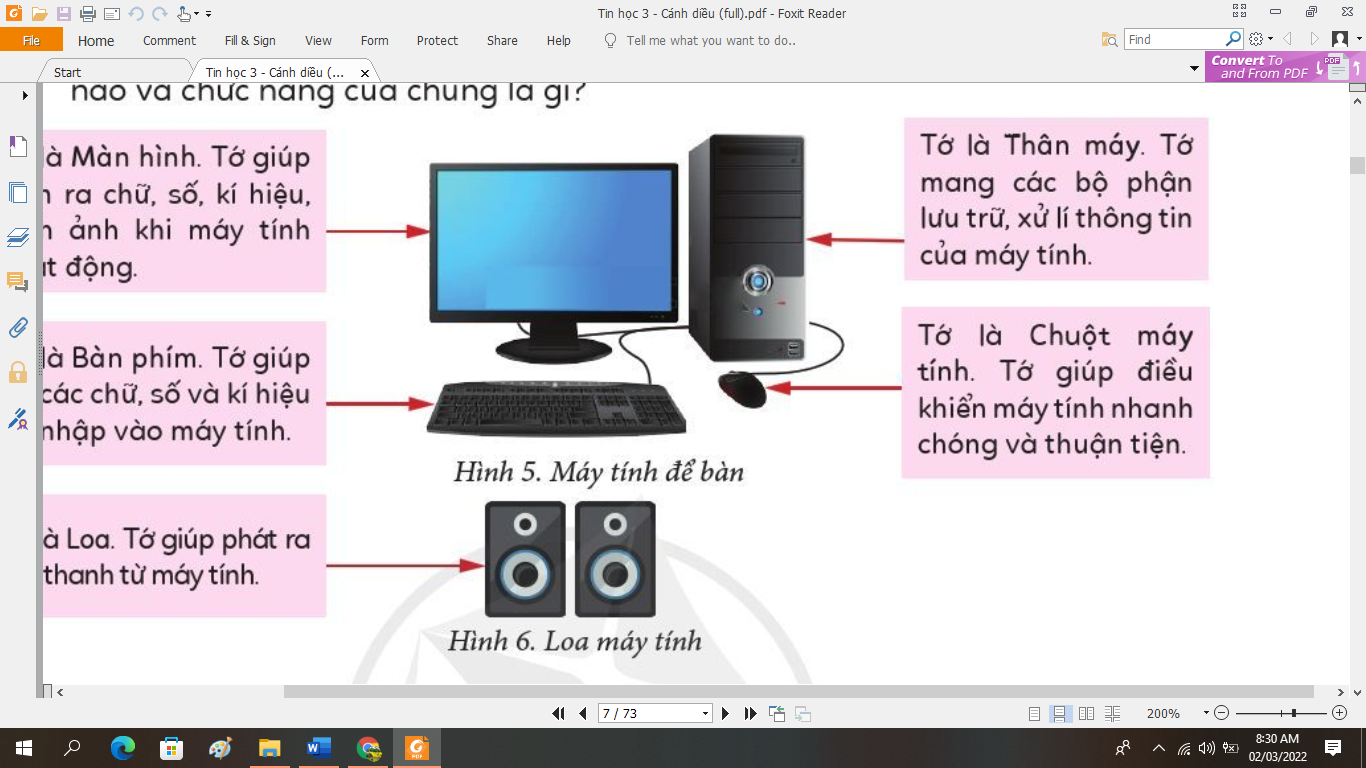Screen dimensions: 1366x768
Task: Jump to the last page
Action: click(x=750, y=713)
